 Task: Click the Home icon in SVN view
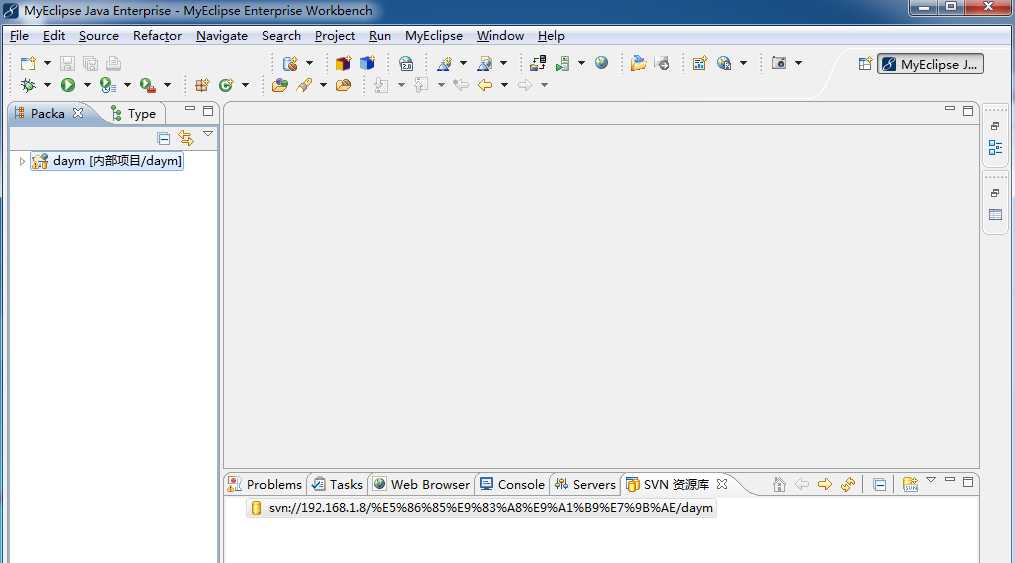(779, 484)
